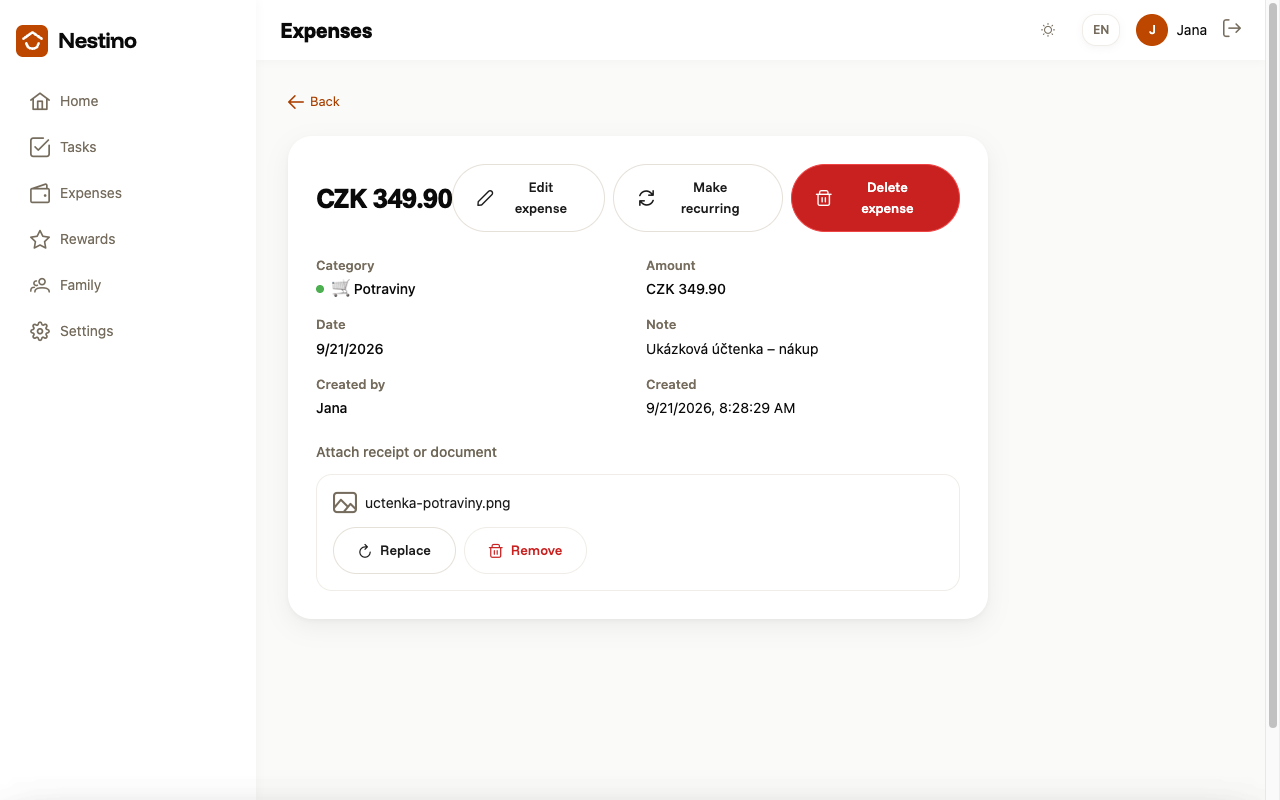Viewport: 1280px width, 800px height.
Task: Click the logout arrow icon
Action: coord(1232,29)
